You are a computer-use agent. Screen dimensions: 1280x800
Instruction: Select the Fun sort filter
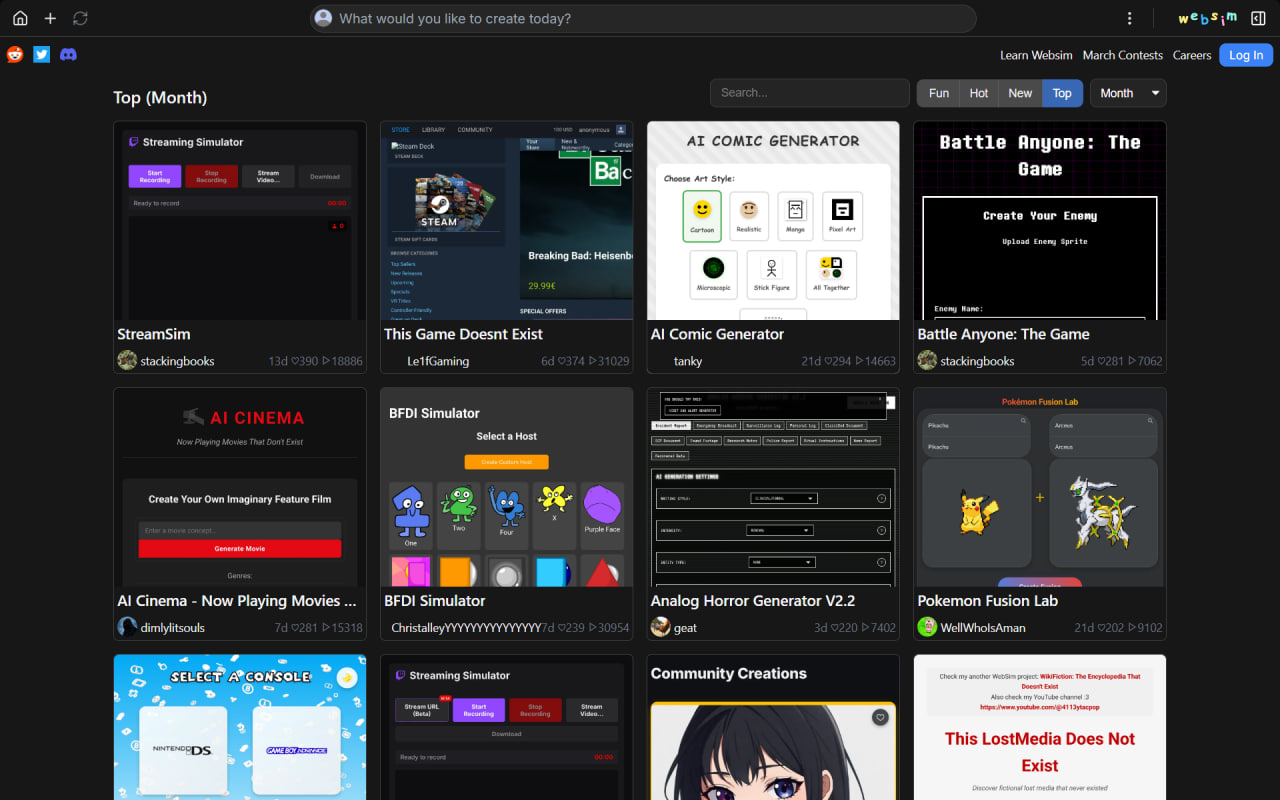[938, 93]
